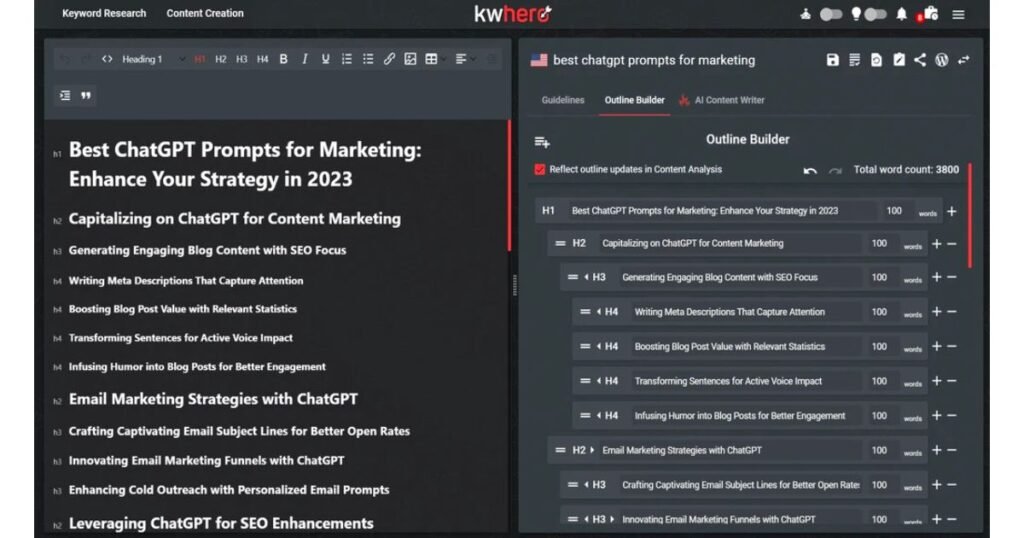Toggle source code view in editor toolbar
1024x538 pixels.
point(107,59)
